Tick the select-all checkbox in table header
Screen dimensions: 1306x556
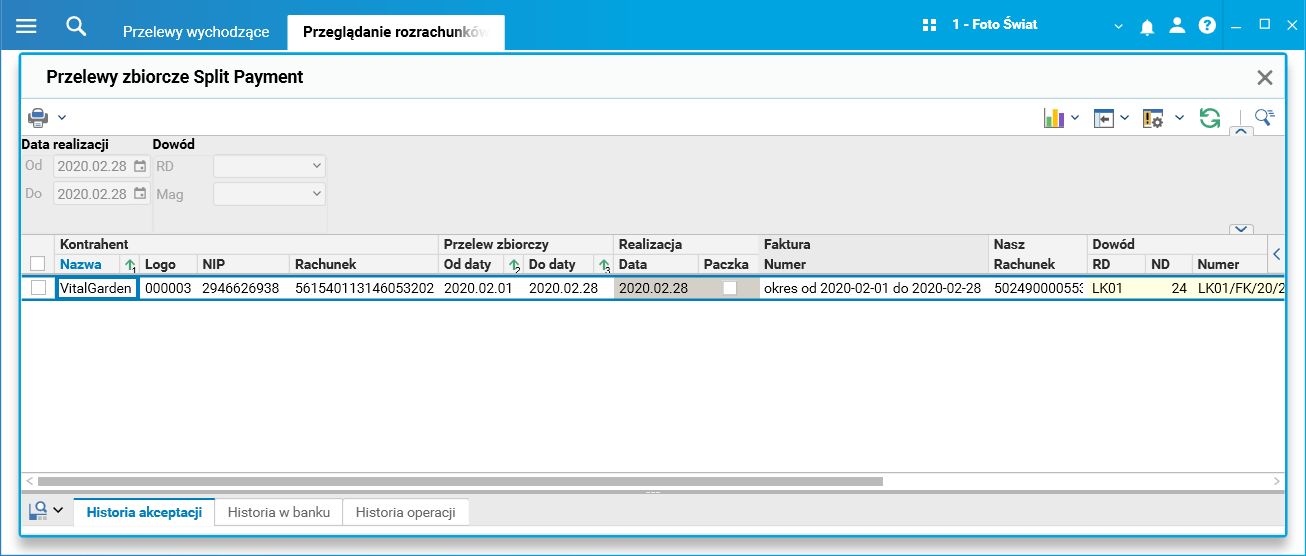(x=38, y=264)
